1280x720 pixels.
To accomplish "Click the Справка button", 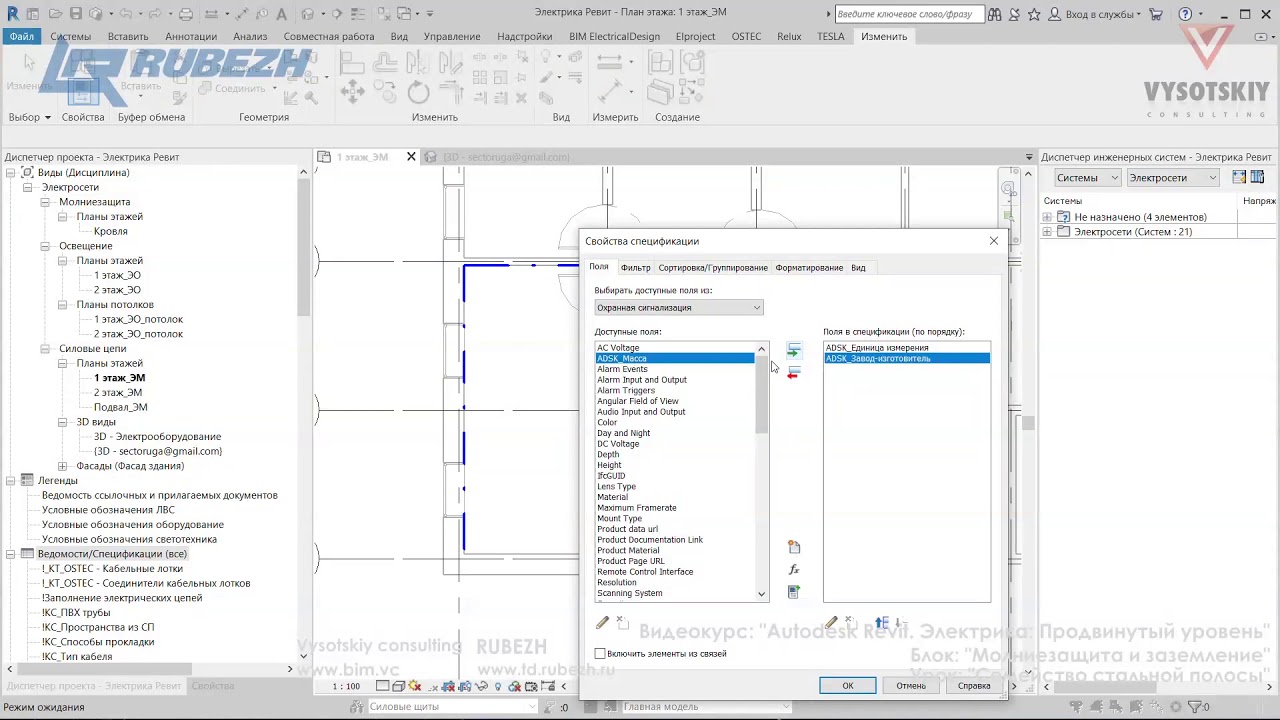I will click(x=974, y=685).
